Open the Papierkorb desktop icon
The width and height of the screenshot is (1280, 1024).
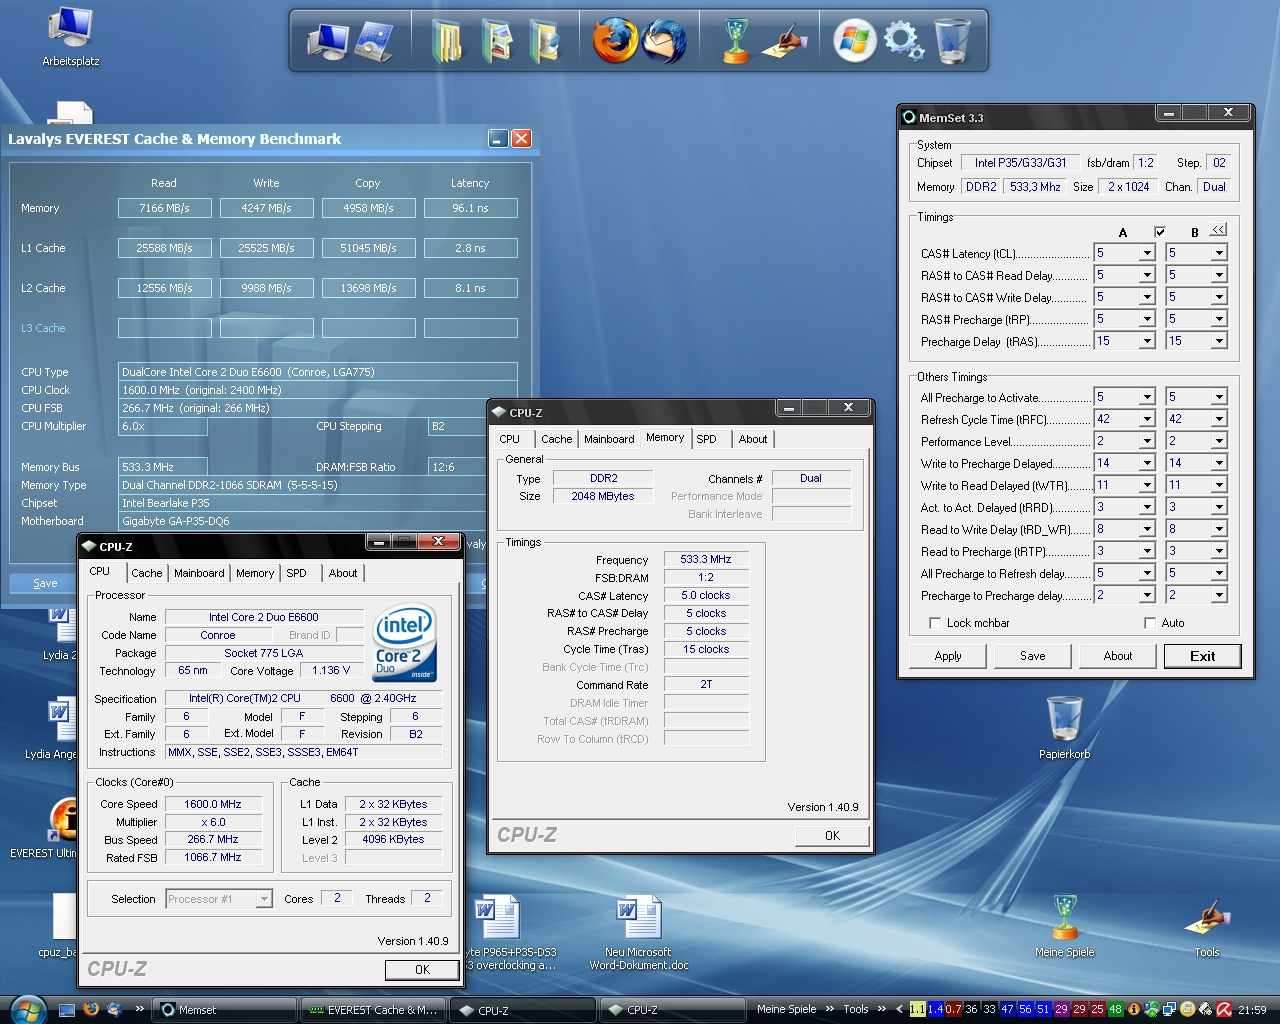(1065, 727)
